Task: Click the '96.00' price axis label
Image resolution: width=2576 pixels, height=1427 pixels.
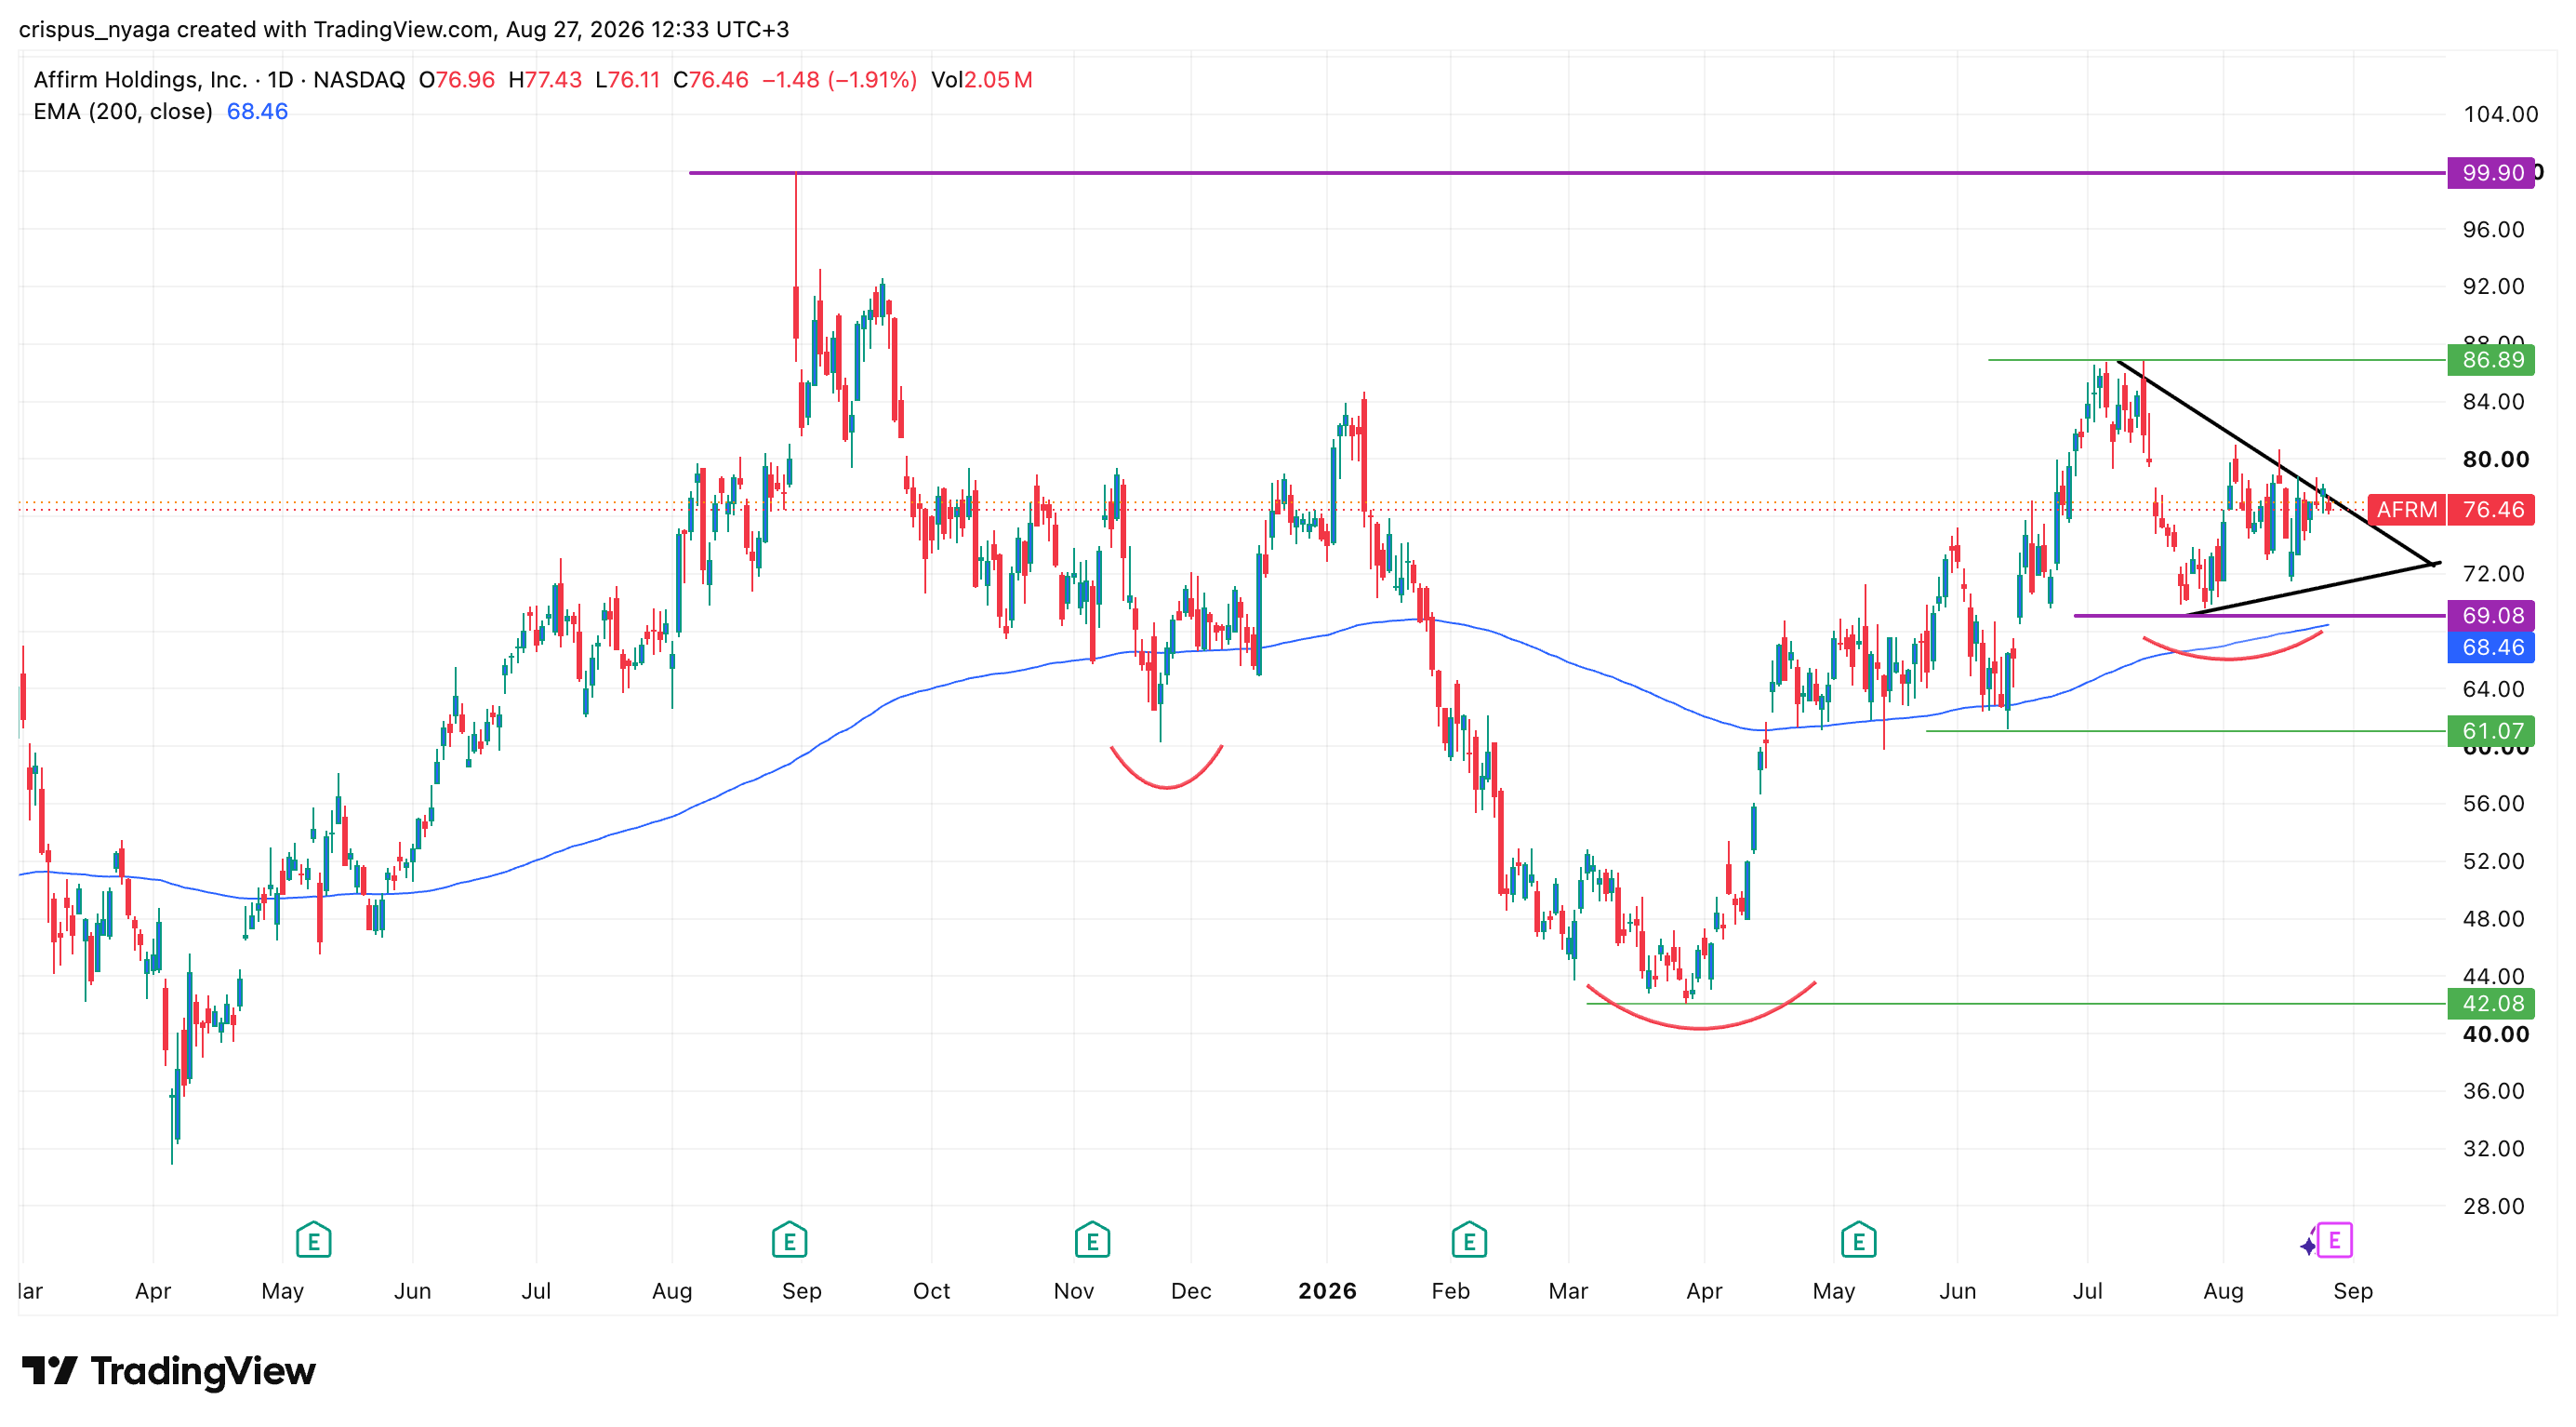Action: pos(2494,230)
